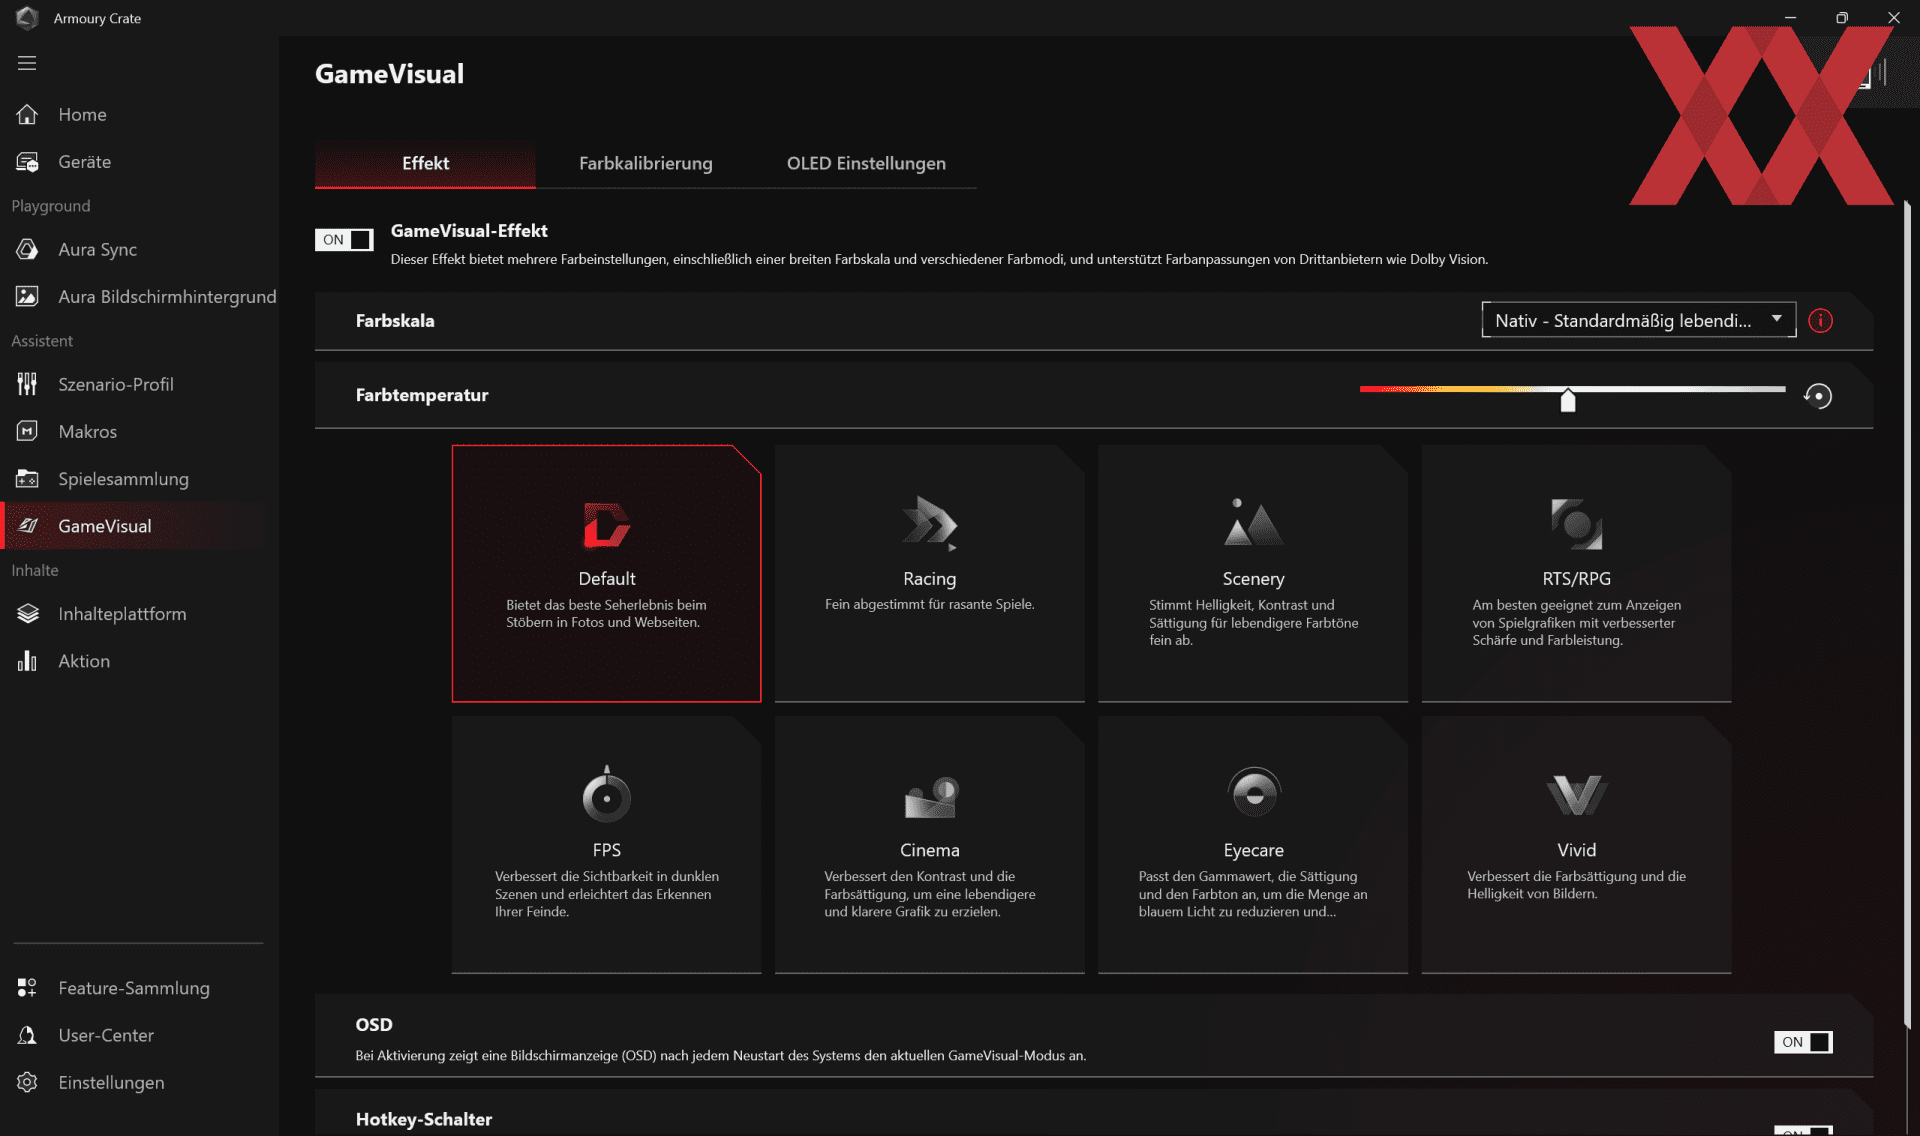Open the hamburger sidebar menu
Screen dimensions: 1920x1136
[x=27, y=63]
